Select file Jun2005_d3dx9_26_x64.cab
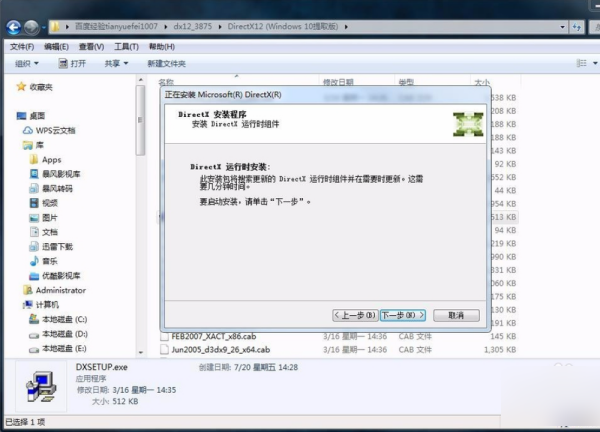Viewport: 600px width, 432px height. click(221, 350)
